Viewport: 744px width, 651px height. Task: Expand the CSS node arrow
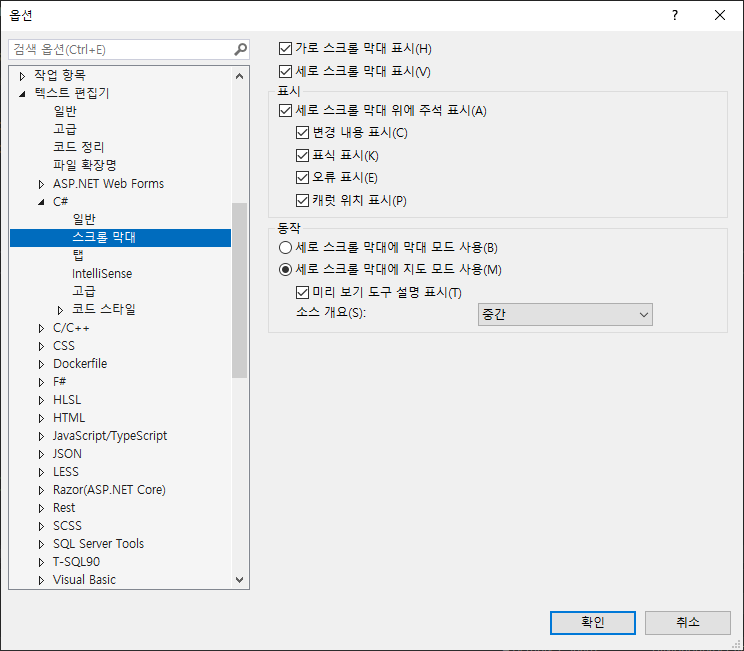(41, 346)
